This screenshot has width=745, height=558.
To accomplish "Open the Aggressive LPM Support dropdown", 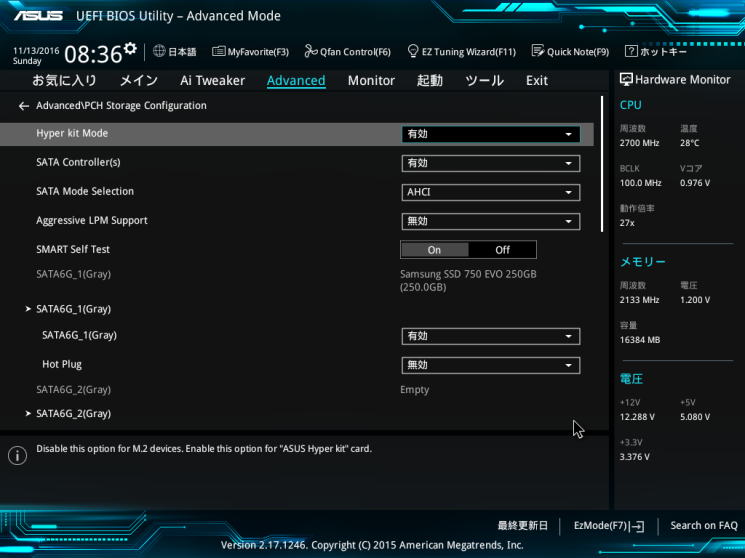I will tap(491, 221).
